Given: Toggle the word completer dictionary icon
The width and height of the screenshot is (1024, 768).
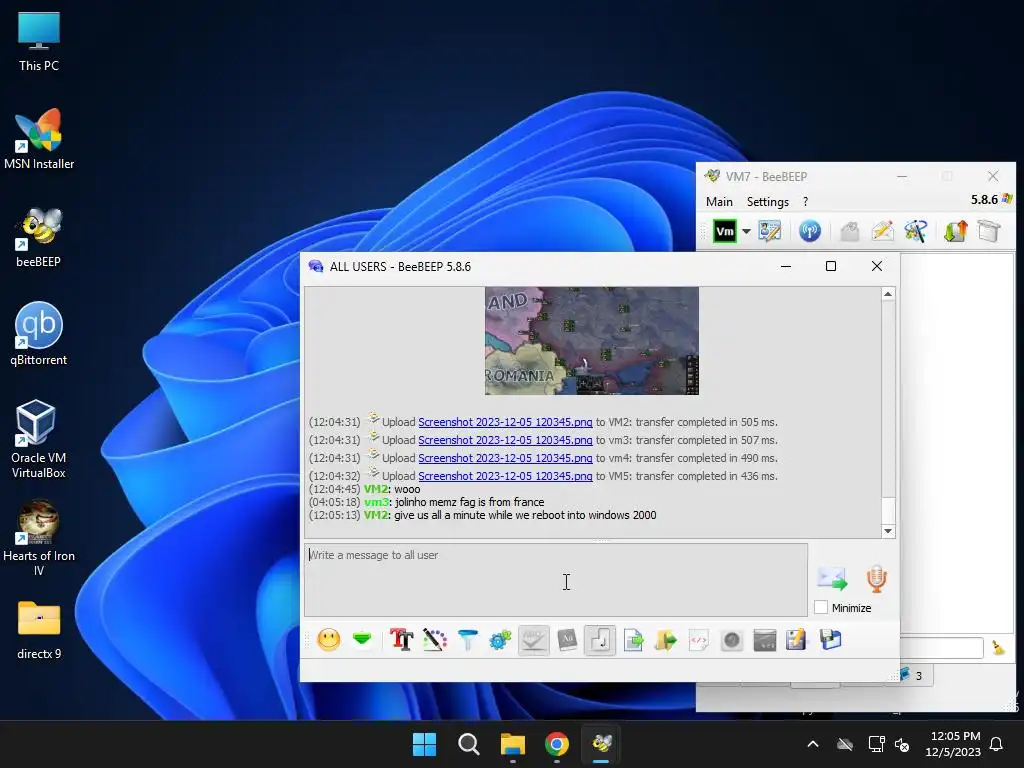Looking at the screenshot, I should [567, 640].
